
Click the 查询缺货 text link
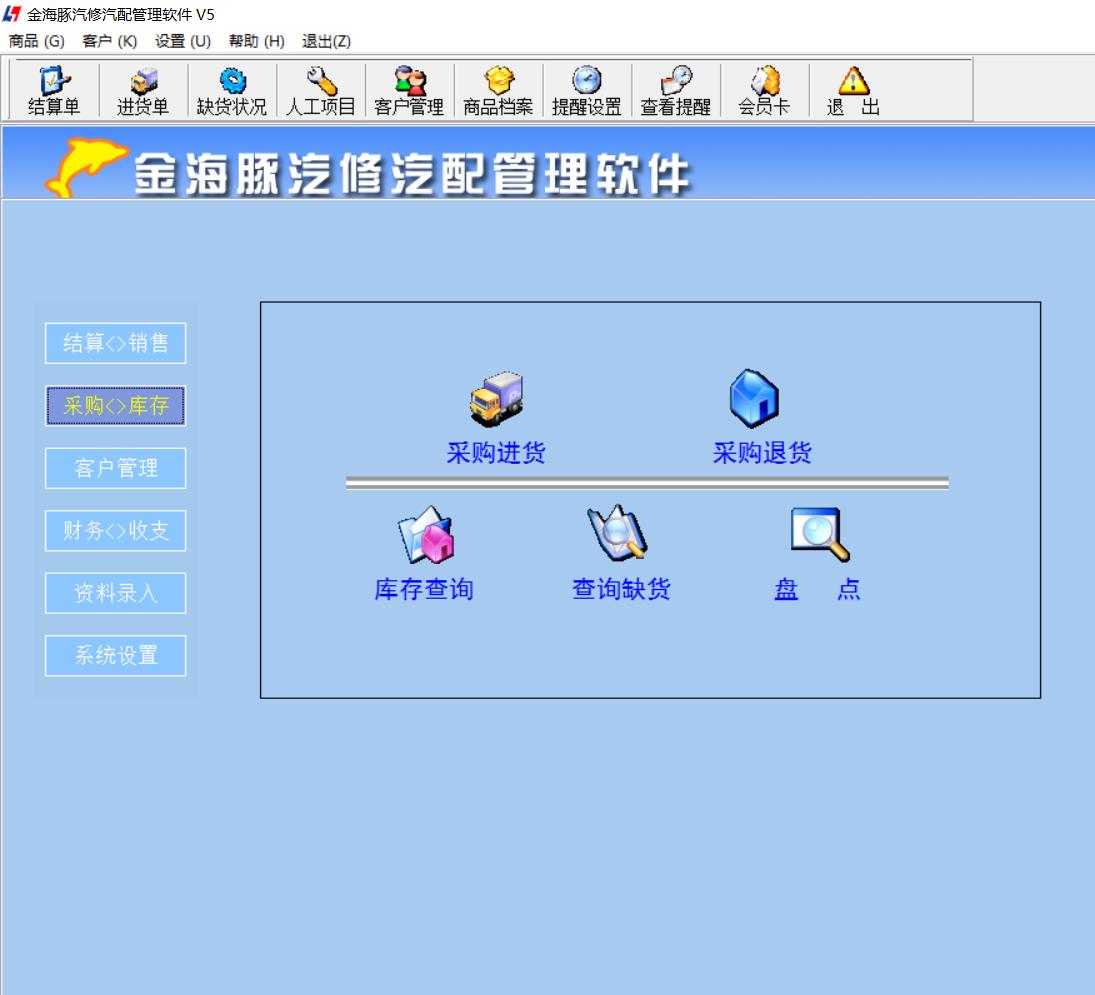[x=621, y=589]
